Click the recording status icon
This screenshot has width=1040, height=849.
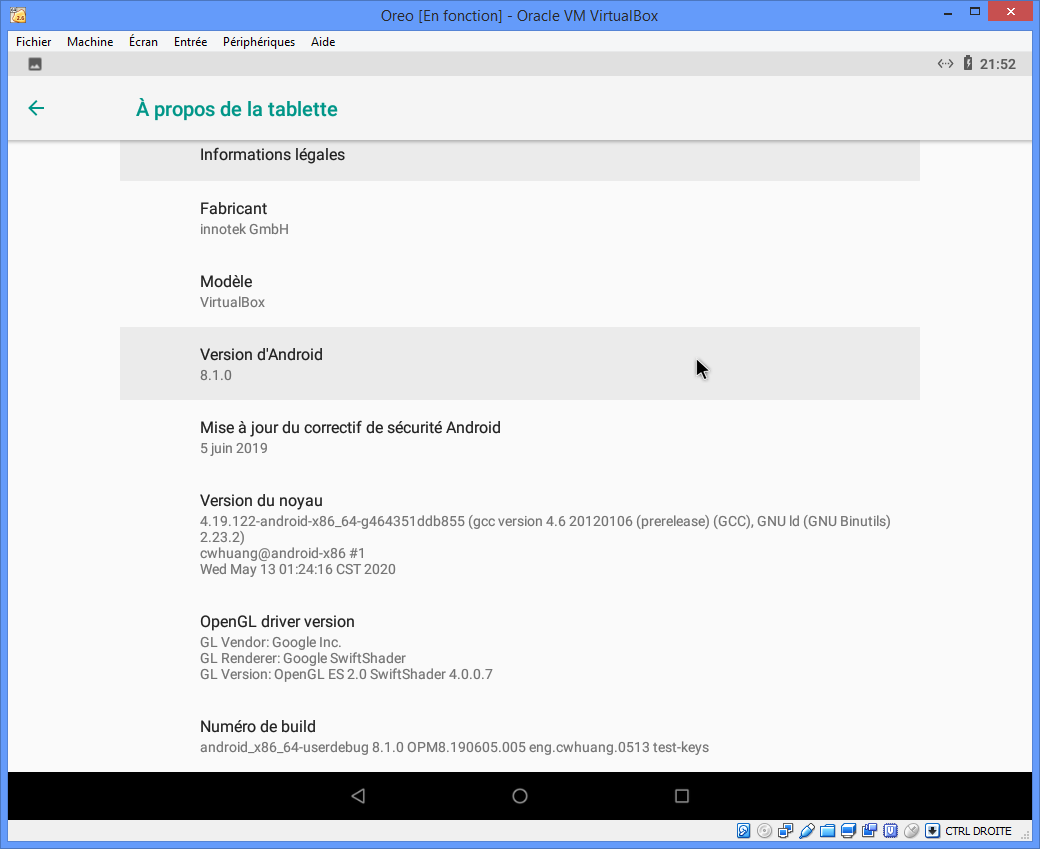point(870,831)
